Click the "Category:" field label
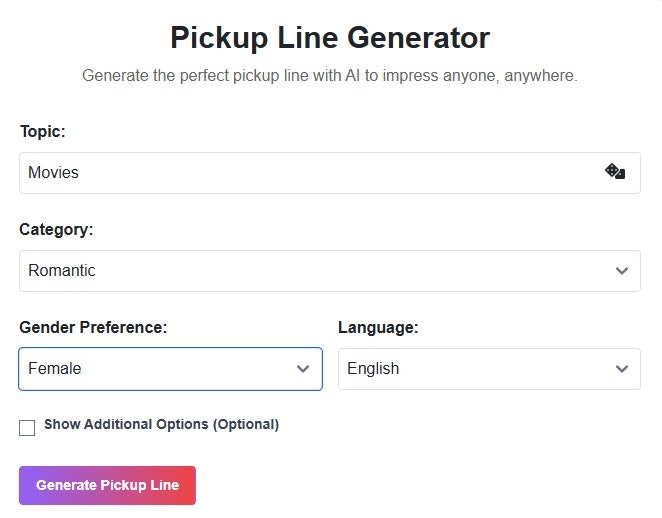This screenshot has width=662, height=518. pos(56,229)
